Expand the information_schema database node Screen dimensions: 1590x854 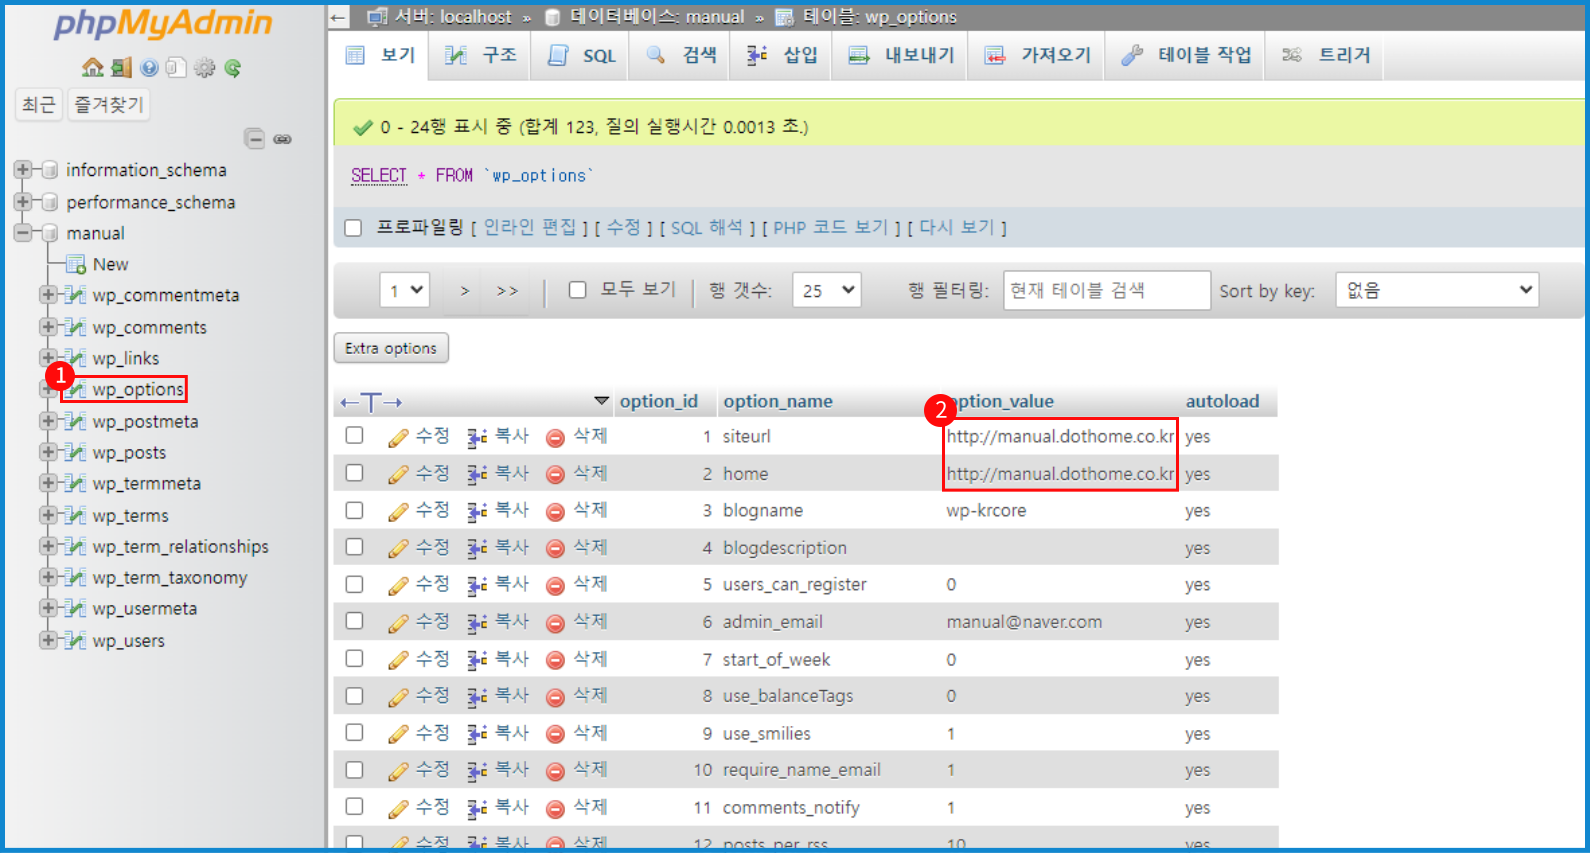click(22, 170)
